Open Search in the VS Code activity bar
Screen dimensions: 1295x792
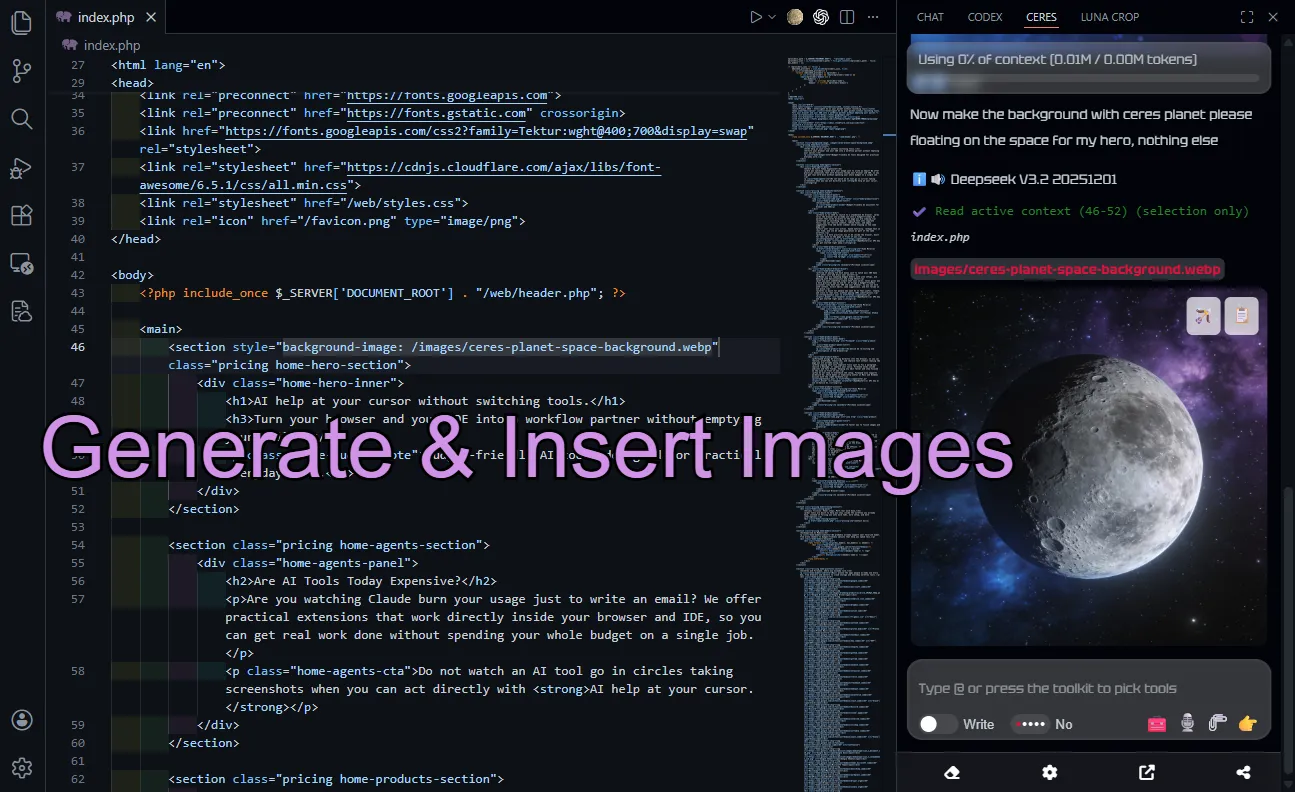[x=21, y=119]
